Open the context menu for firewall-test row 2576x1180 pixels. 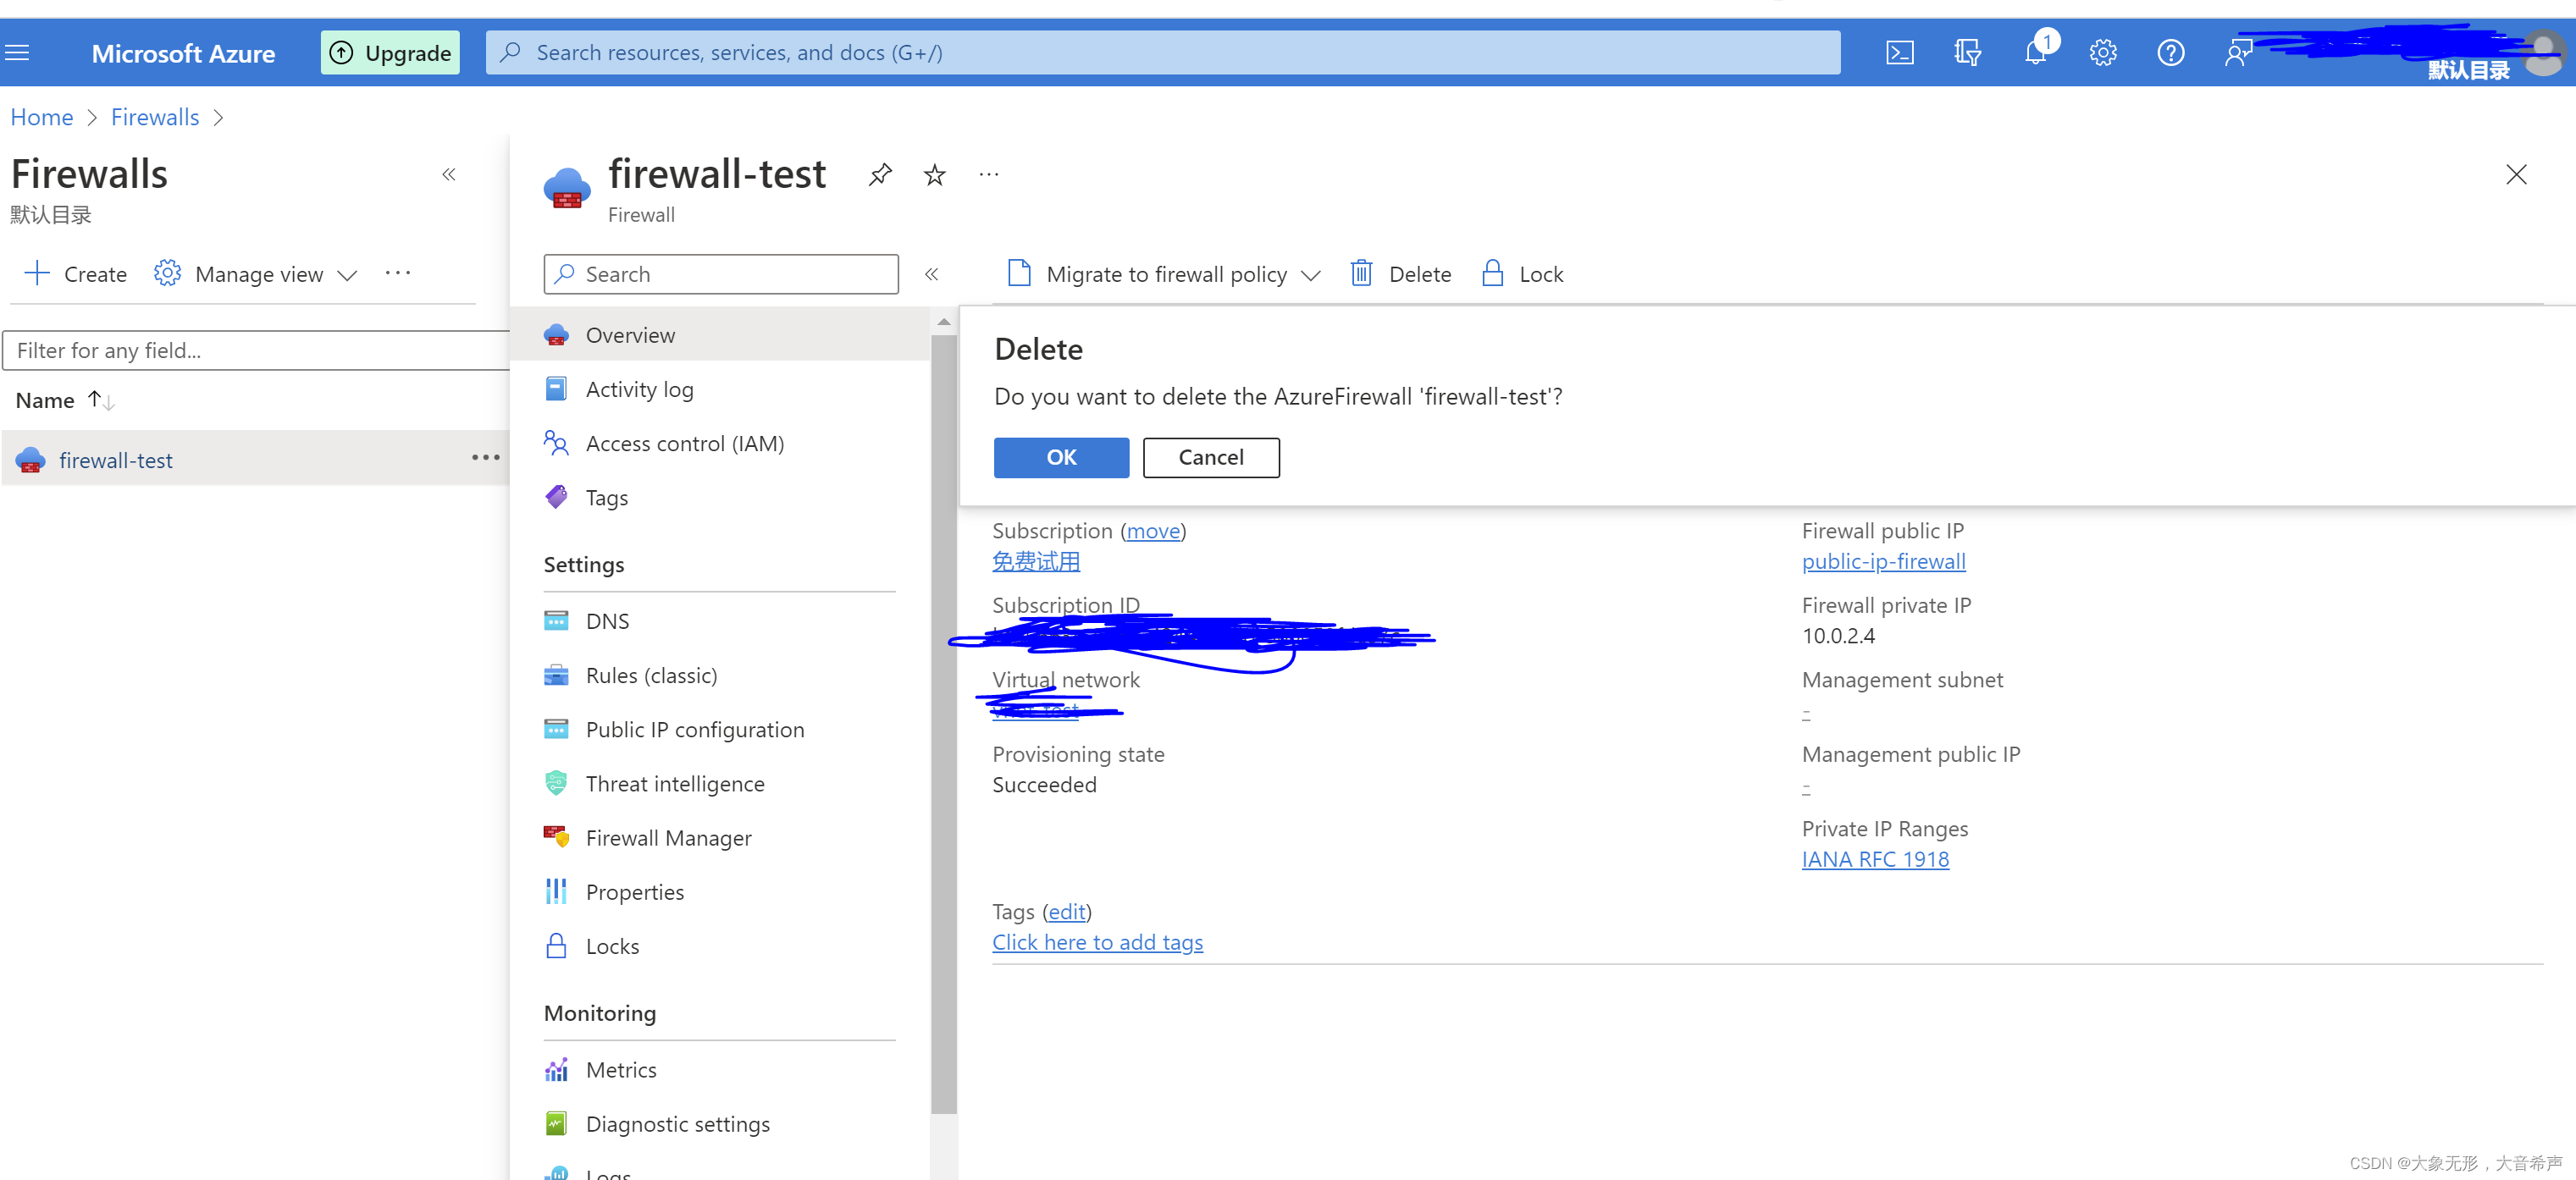485,457
